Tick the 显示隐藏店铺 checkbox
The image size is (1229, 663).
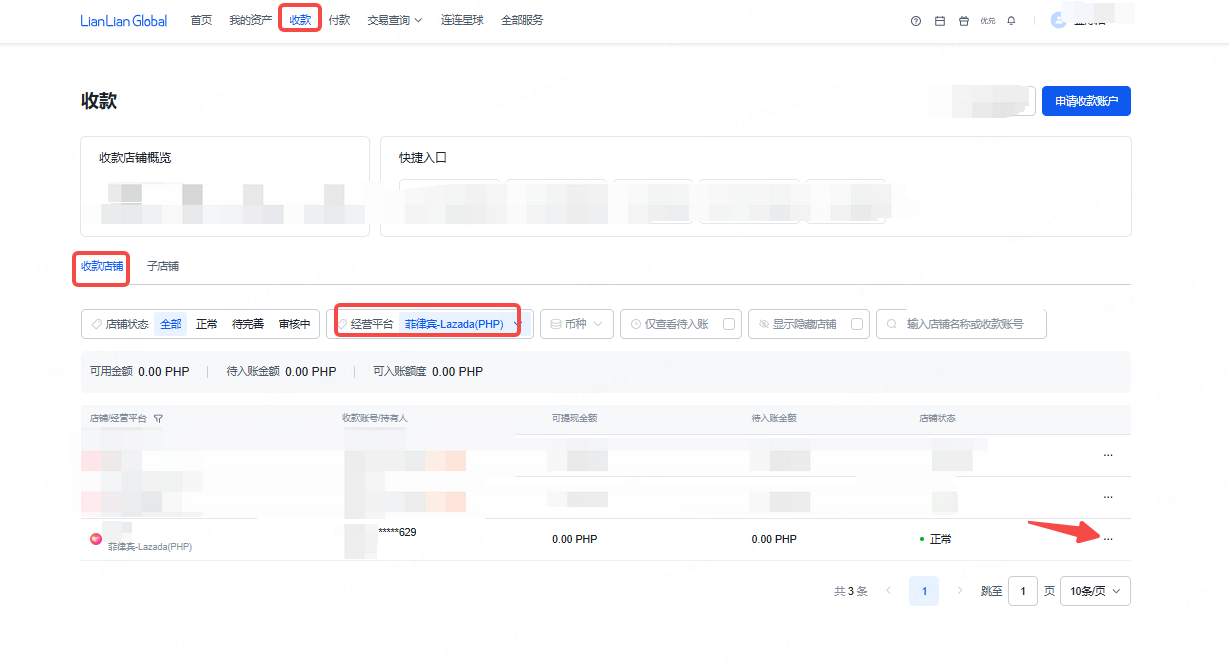856,324
